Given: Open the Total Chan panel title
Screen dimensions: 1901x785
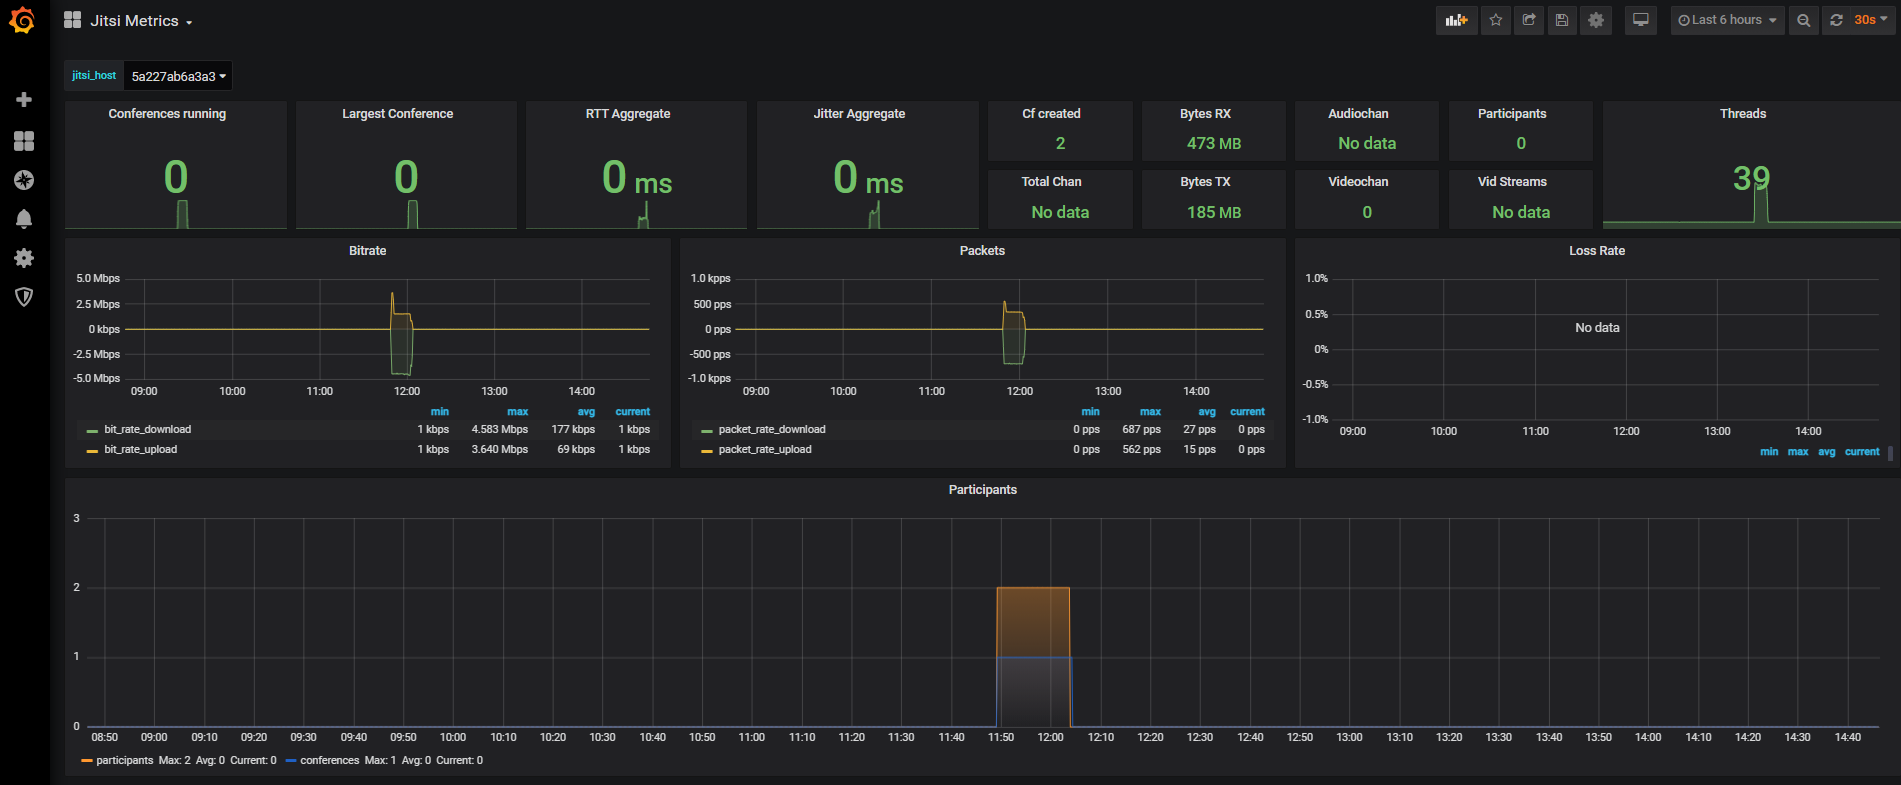Looking at the screenshot, I should click(x=1051, y=182).
